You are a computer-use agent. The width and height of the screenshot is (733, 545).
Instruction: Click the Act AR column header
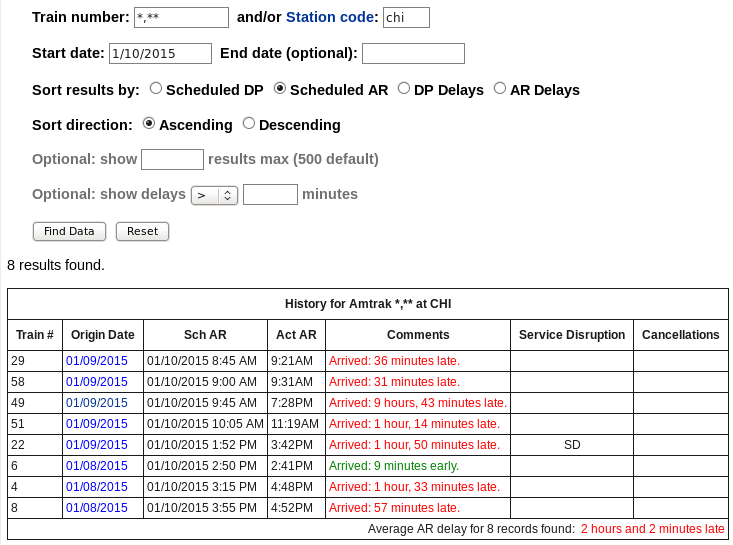(296, 335)
